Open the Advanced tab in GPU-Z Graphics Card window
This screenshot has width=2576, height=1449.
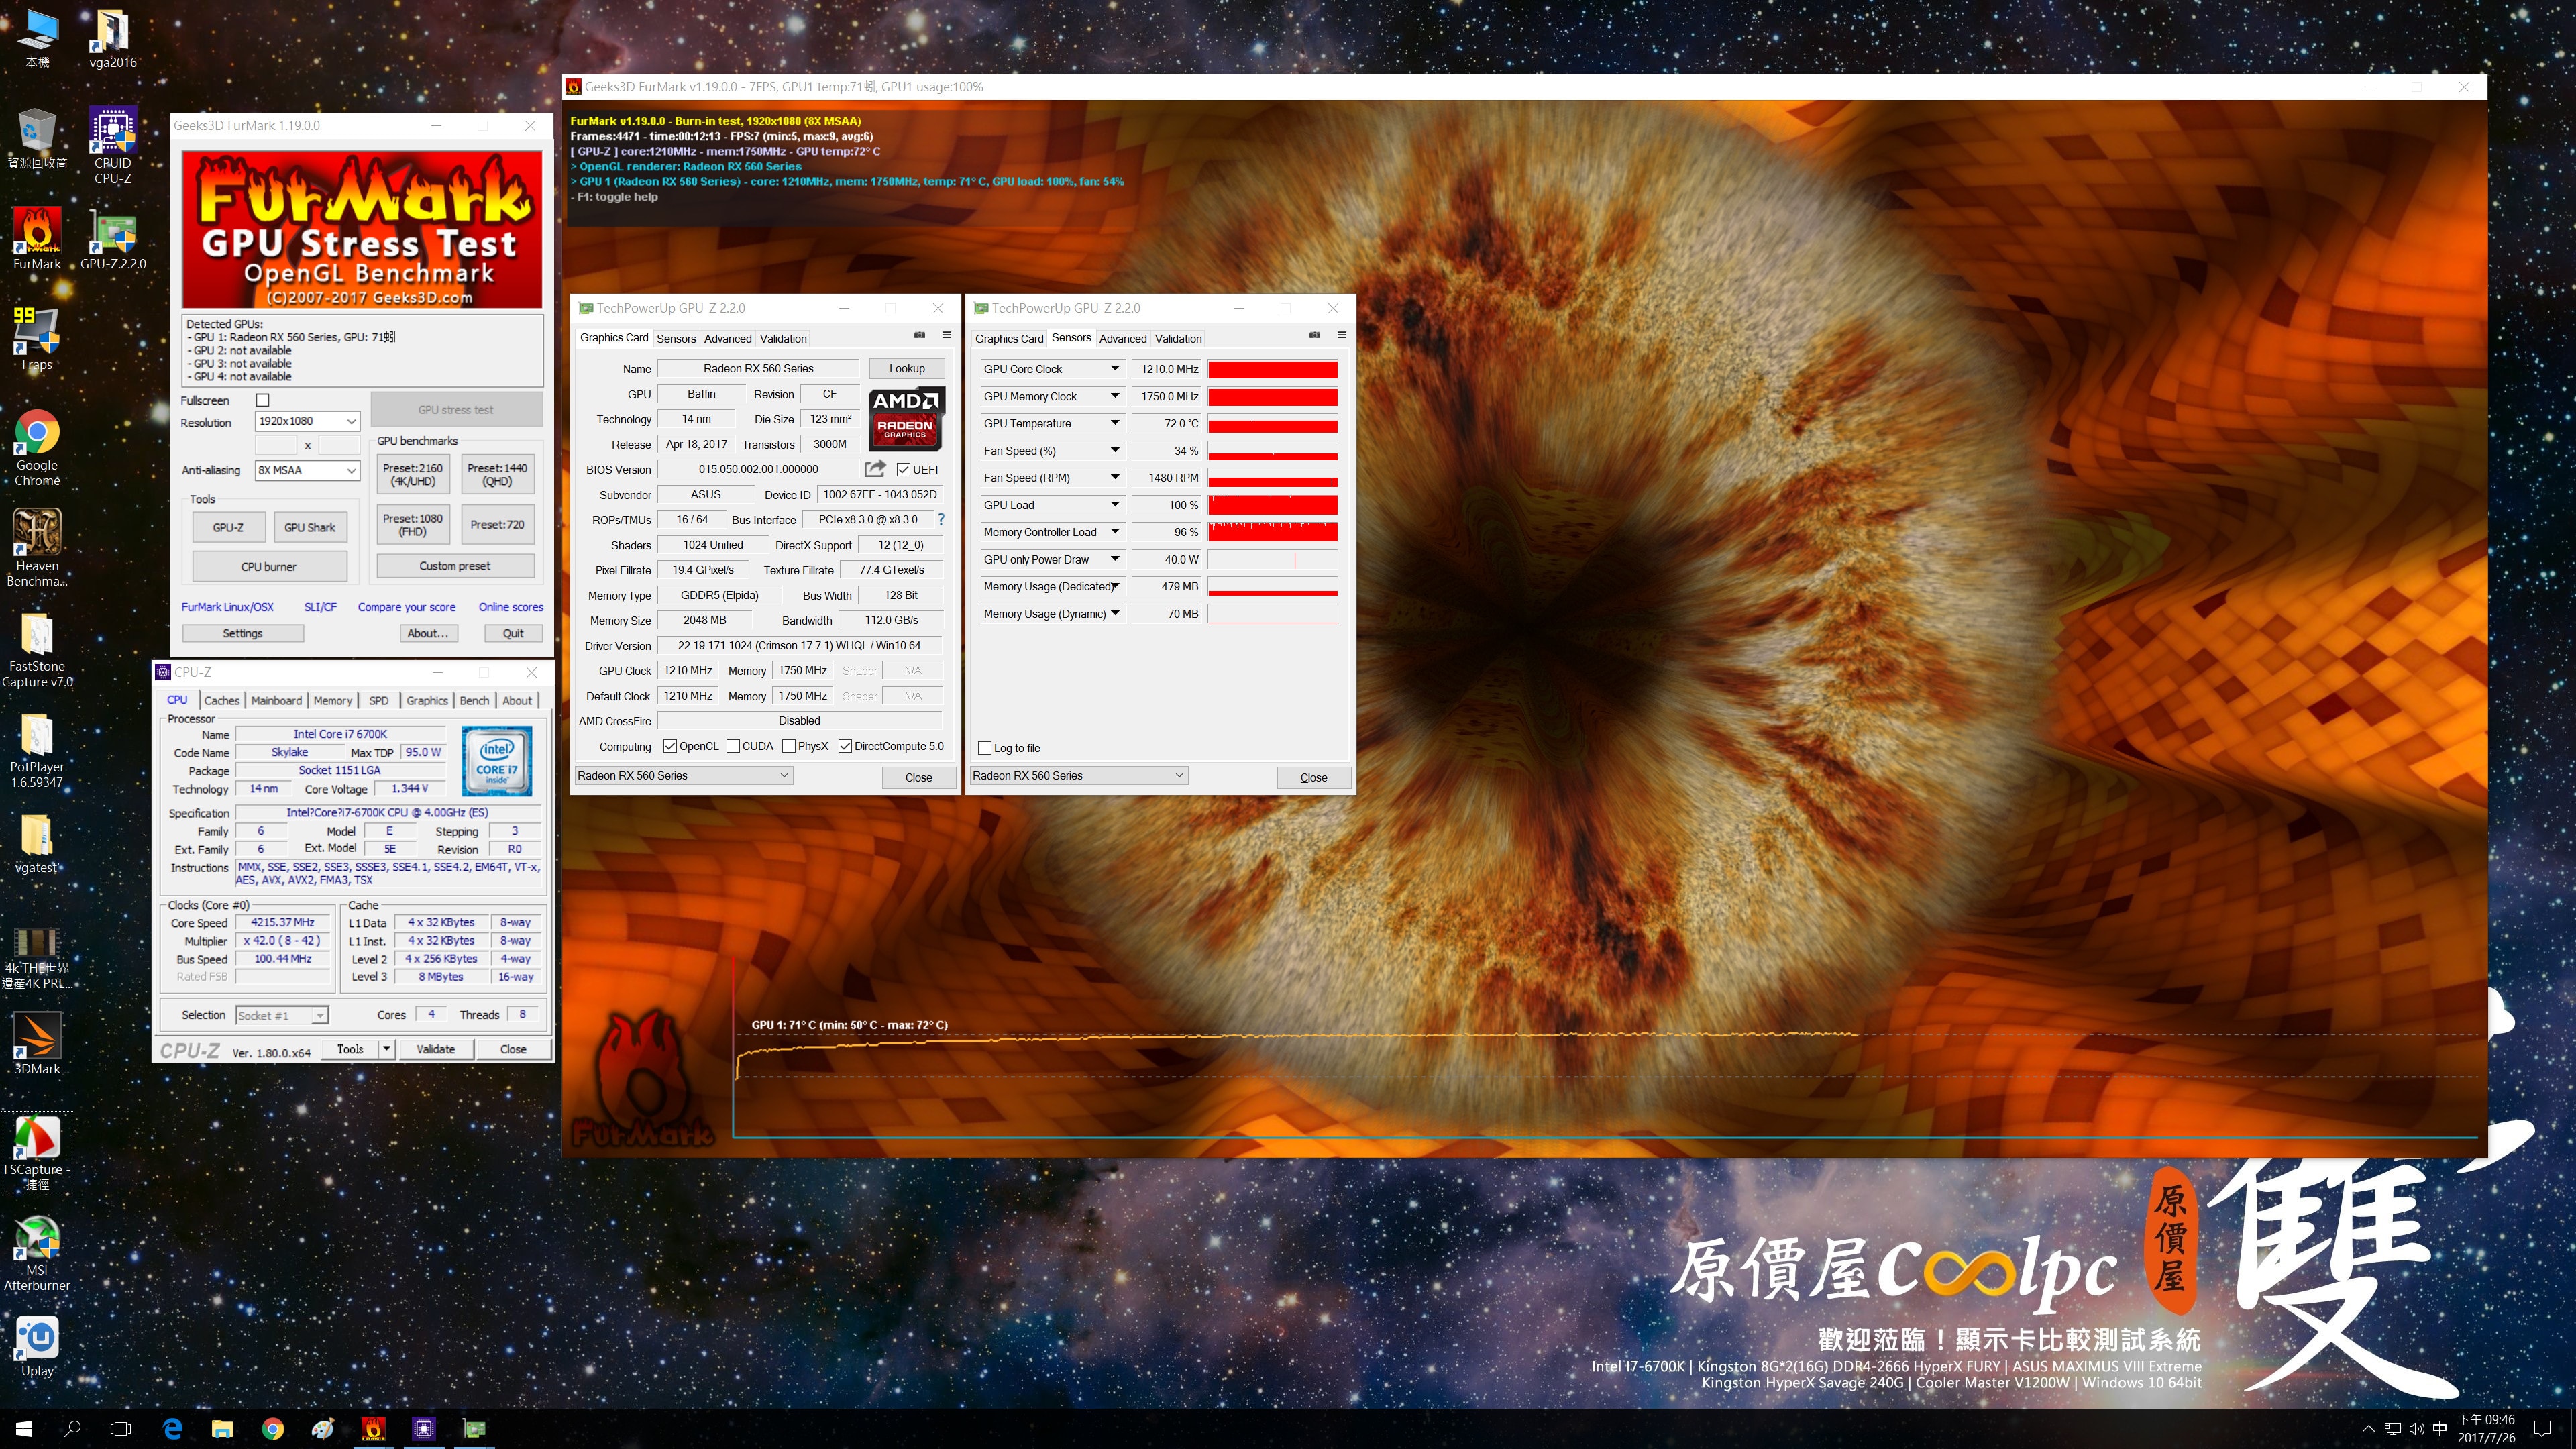click(x=727, y=339)
